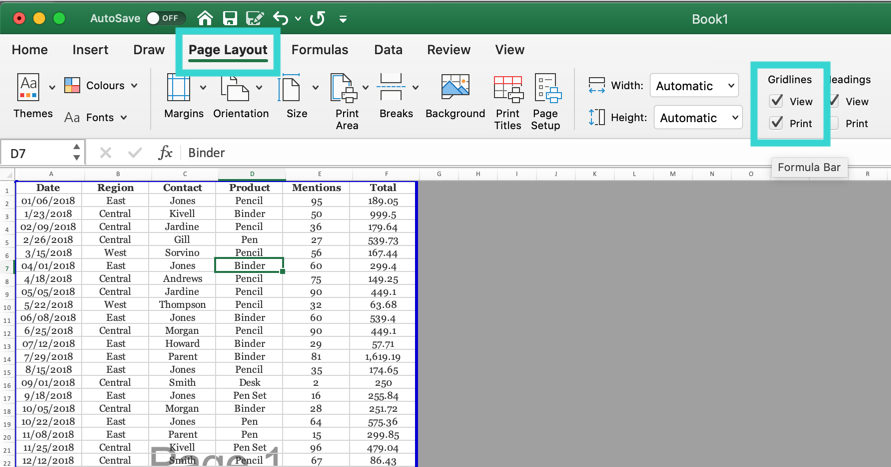Uncheck Gridlines Print checkbox
The width and height of the screenshot is (891, 467).
(x=776, y=123)
